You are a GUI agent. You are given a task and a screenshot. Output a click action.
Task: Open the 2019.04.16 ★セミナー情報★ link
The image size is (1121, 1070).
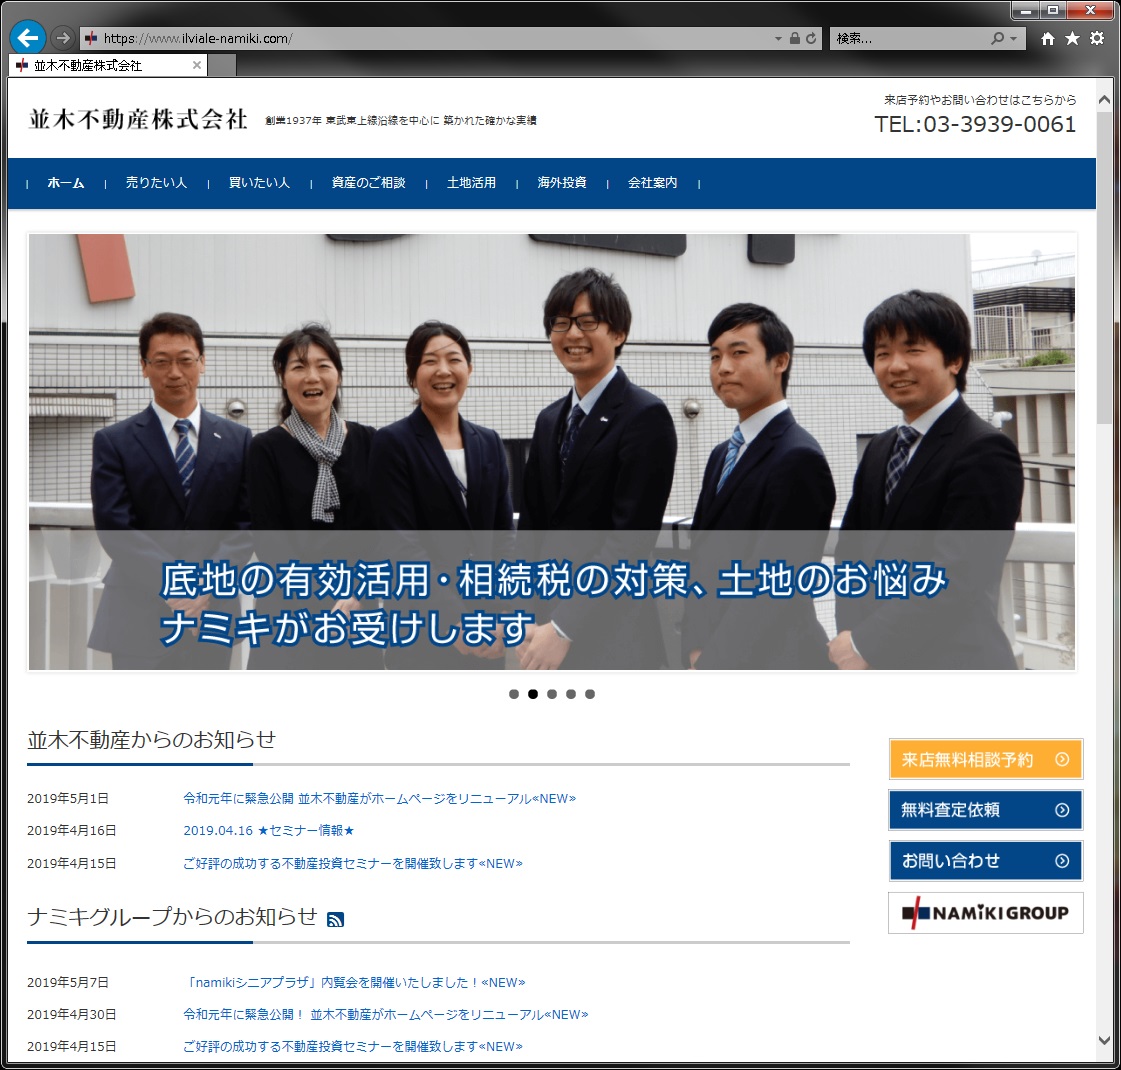pos(269,831)
